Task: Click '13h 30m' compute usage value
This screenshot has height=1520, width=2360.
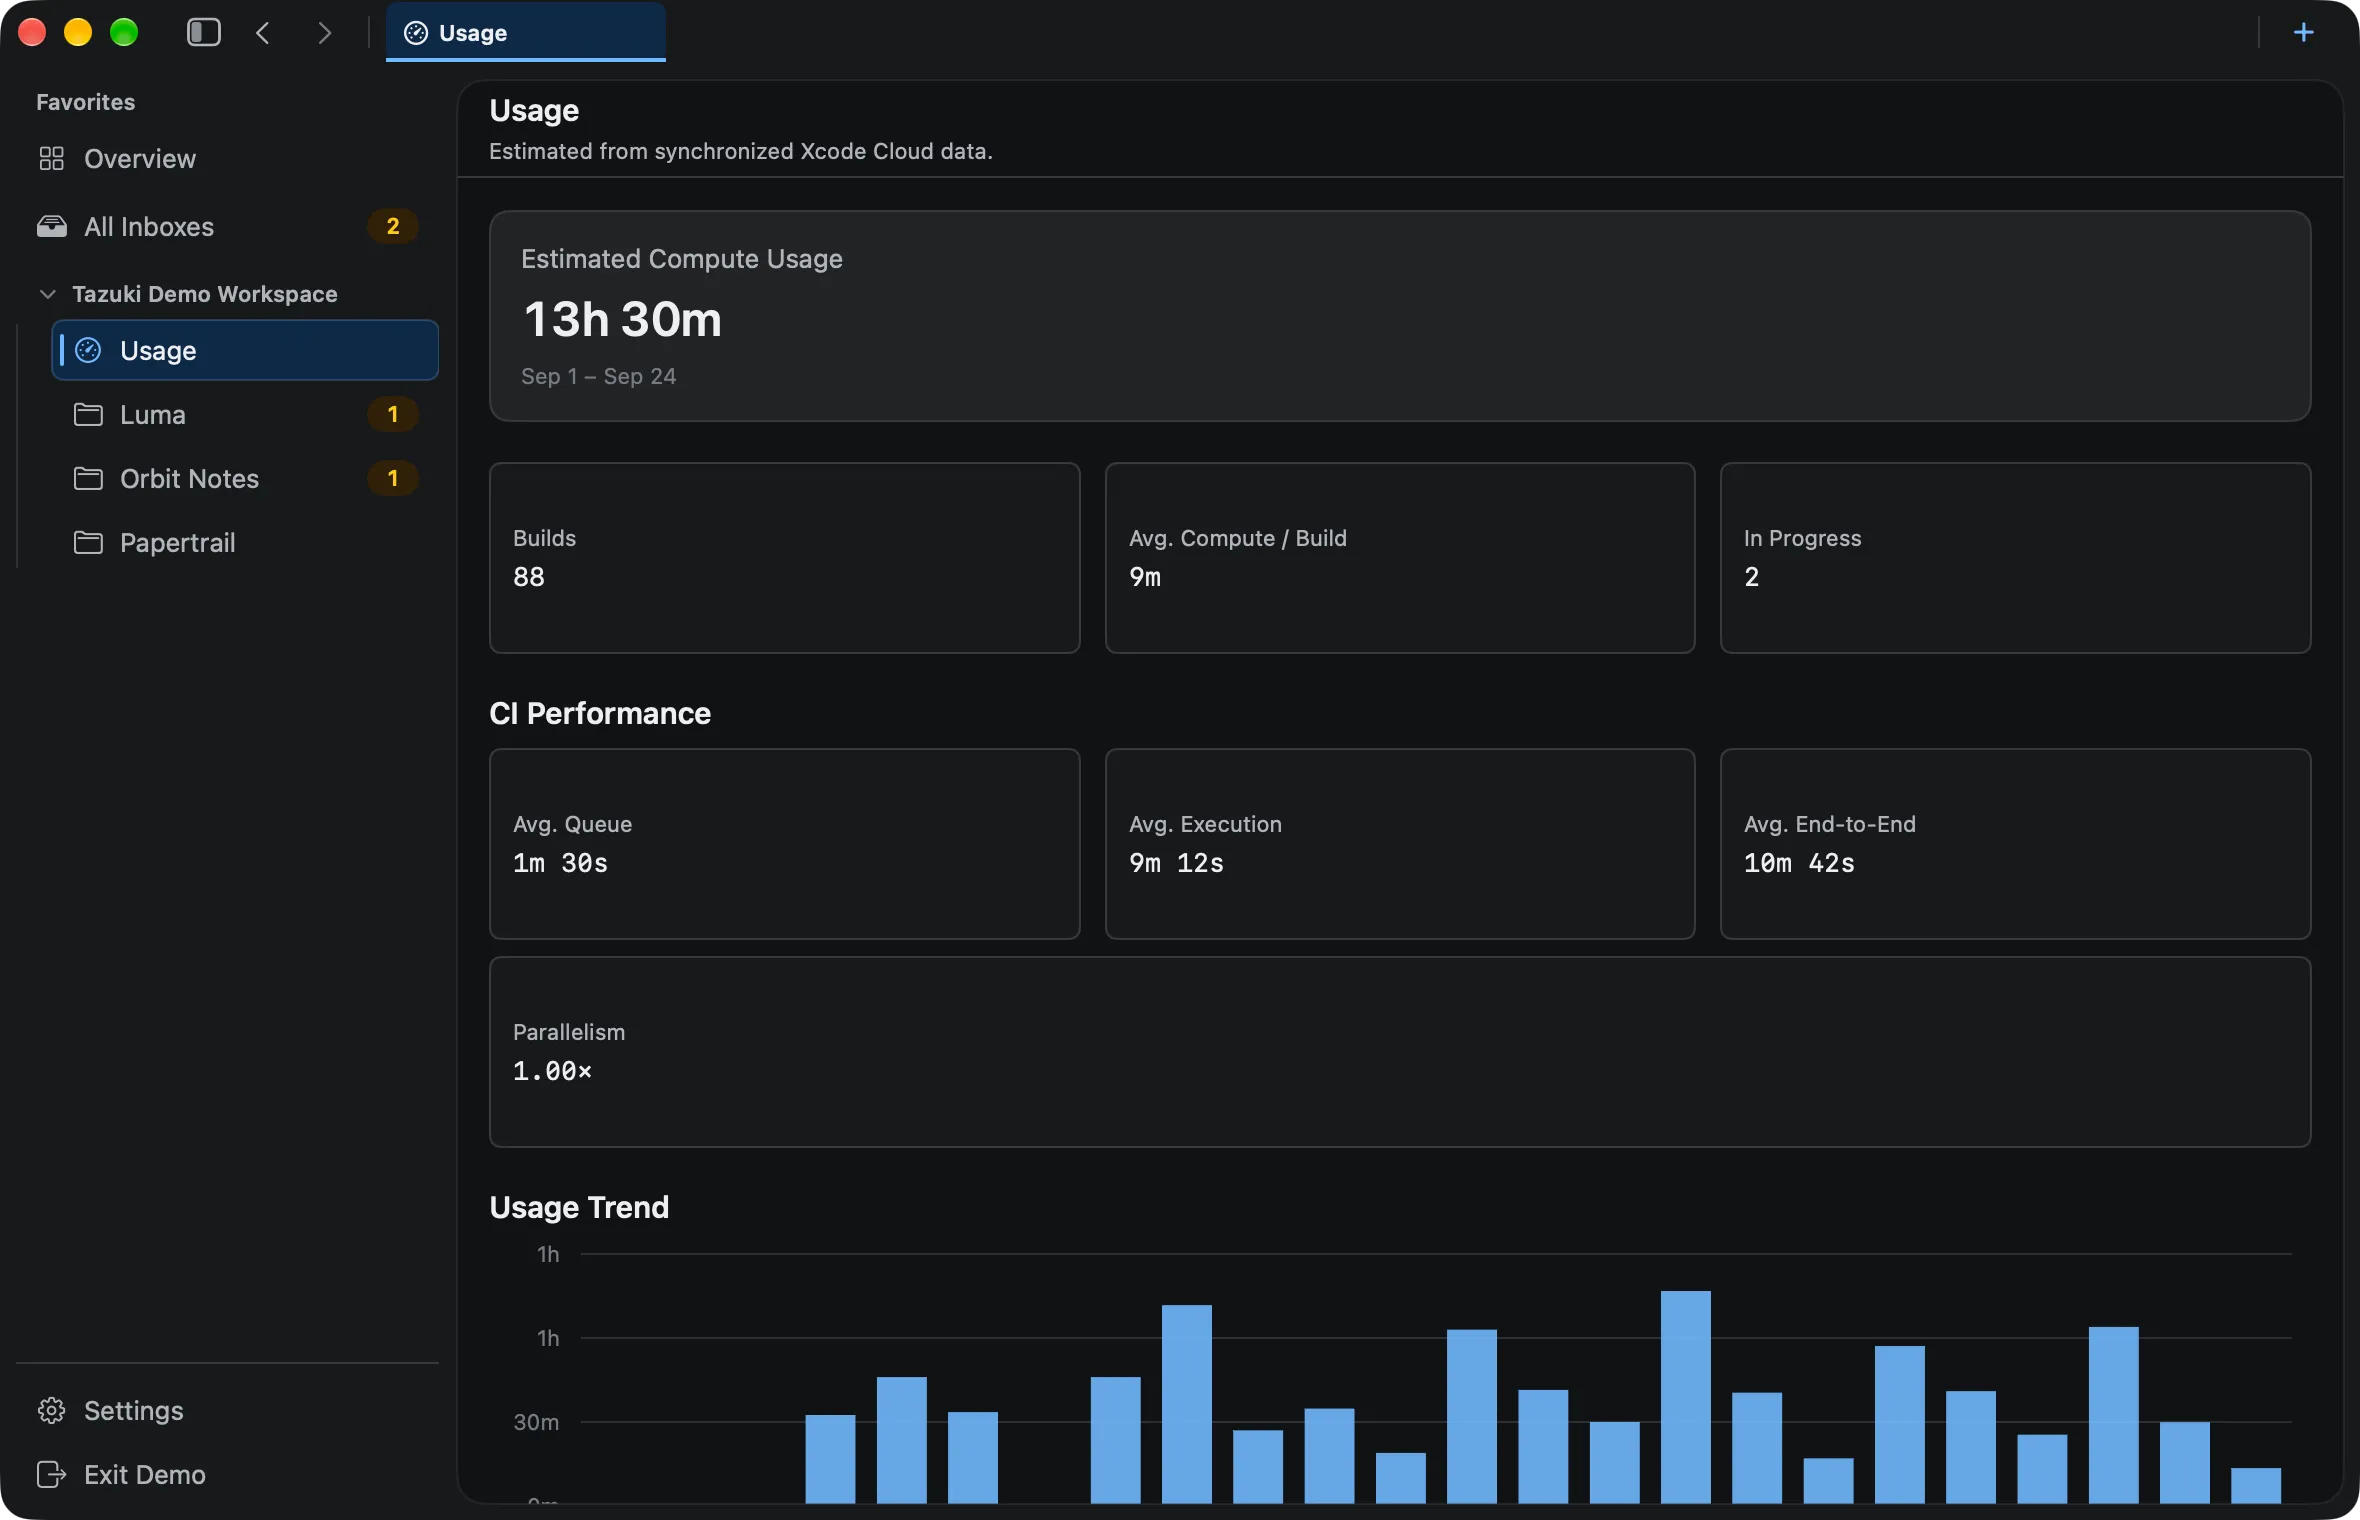Action: pyautogui.click(x=622, y=319)
